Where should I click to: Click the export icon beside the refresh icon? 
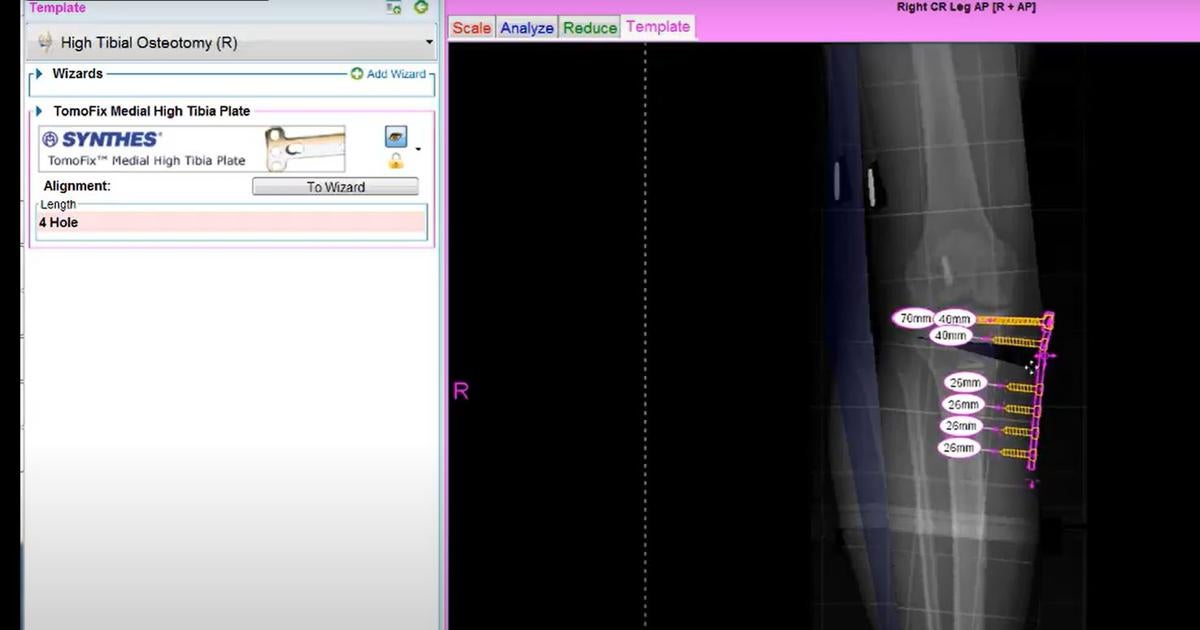393,9
